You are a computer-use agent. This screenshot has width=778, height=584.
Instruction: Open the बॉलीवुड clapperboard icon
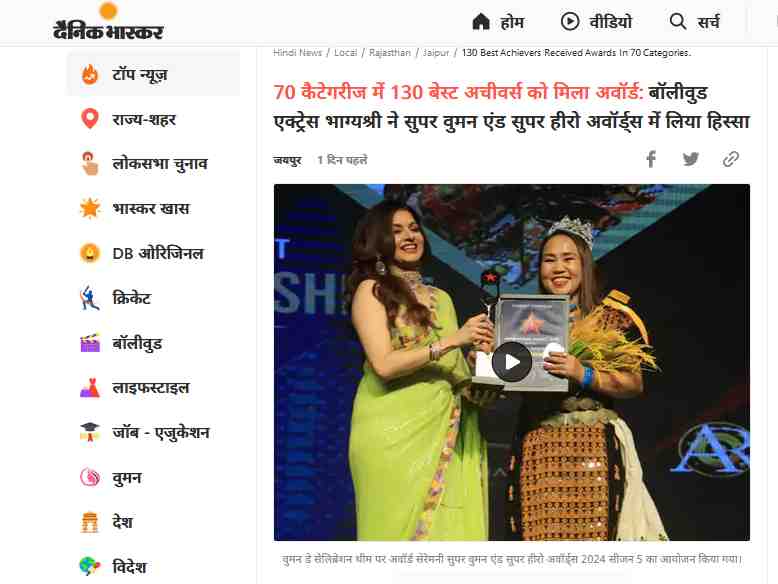point(90,343)
